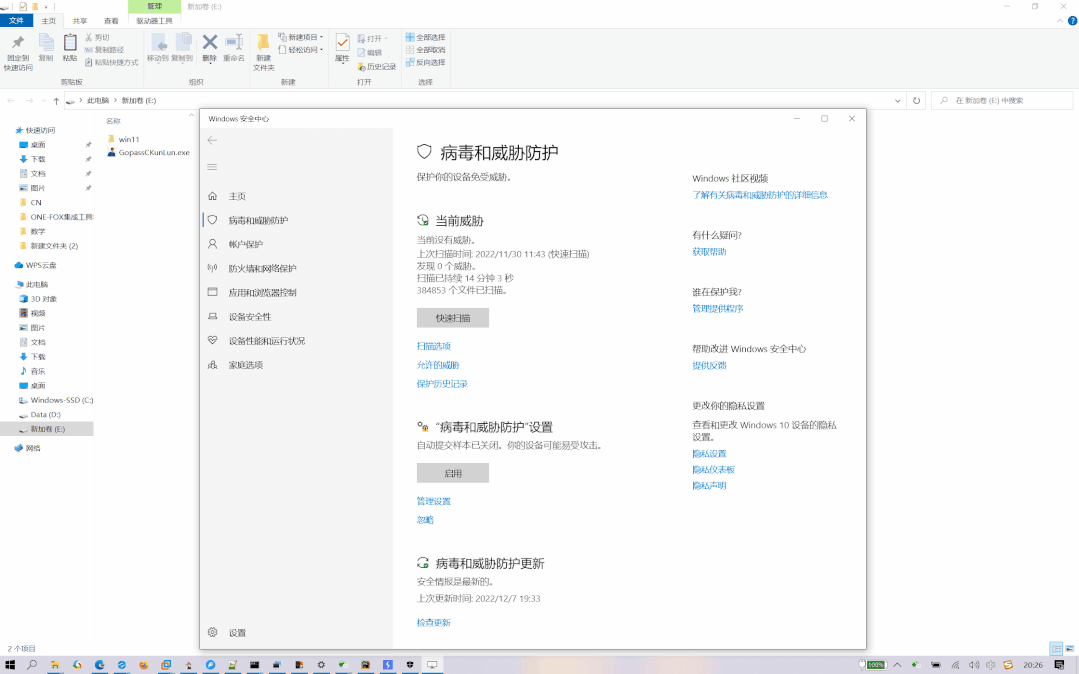Click the 删除 X icon in the ribbon
Image resolution: width=1079 pixels, height=674 pixels.
pos(210,42)
